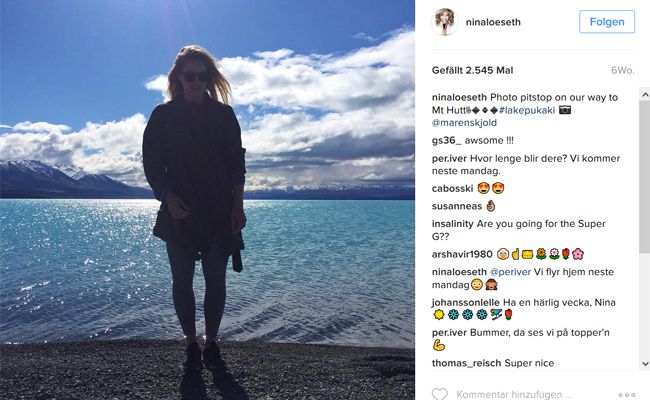Viewport: 650px width, 400px height.
Task: Open ninaloeseth username in post header
Action: 493,22
